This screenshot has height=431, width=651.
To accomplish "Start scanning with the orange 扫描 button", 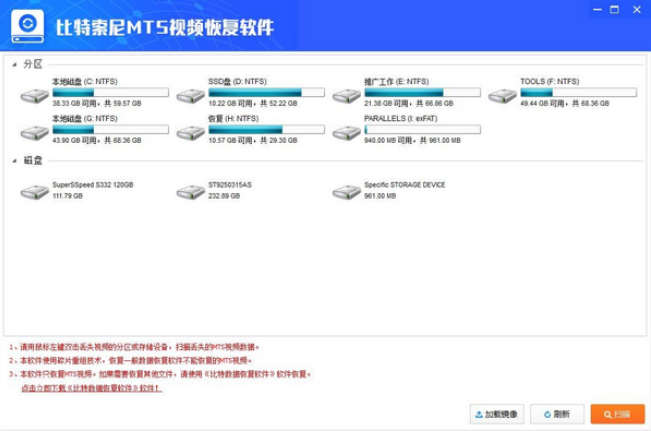I will (x=618, y=414).
